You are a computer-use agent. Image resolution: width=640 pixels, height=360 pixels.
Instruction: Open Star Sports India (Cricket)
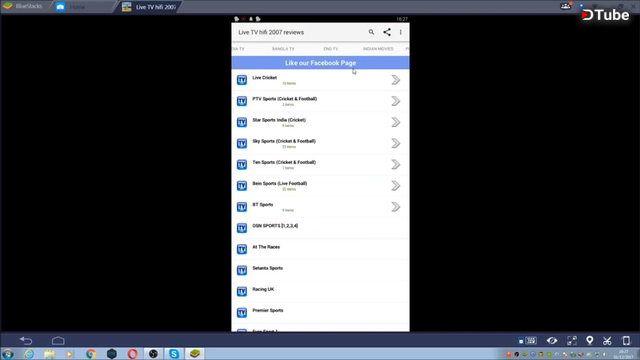[320, 122]
